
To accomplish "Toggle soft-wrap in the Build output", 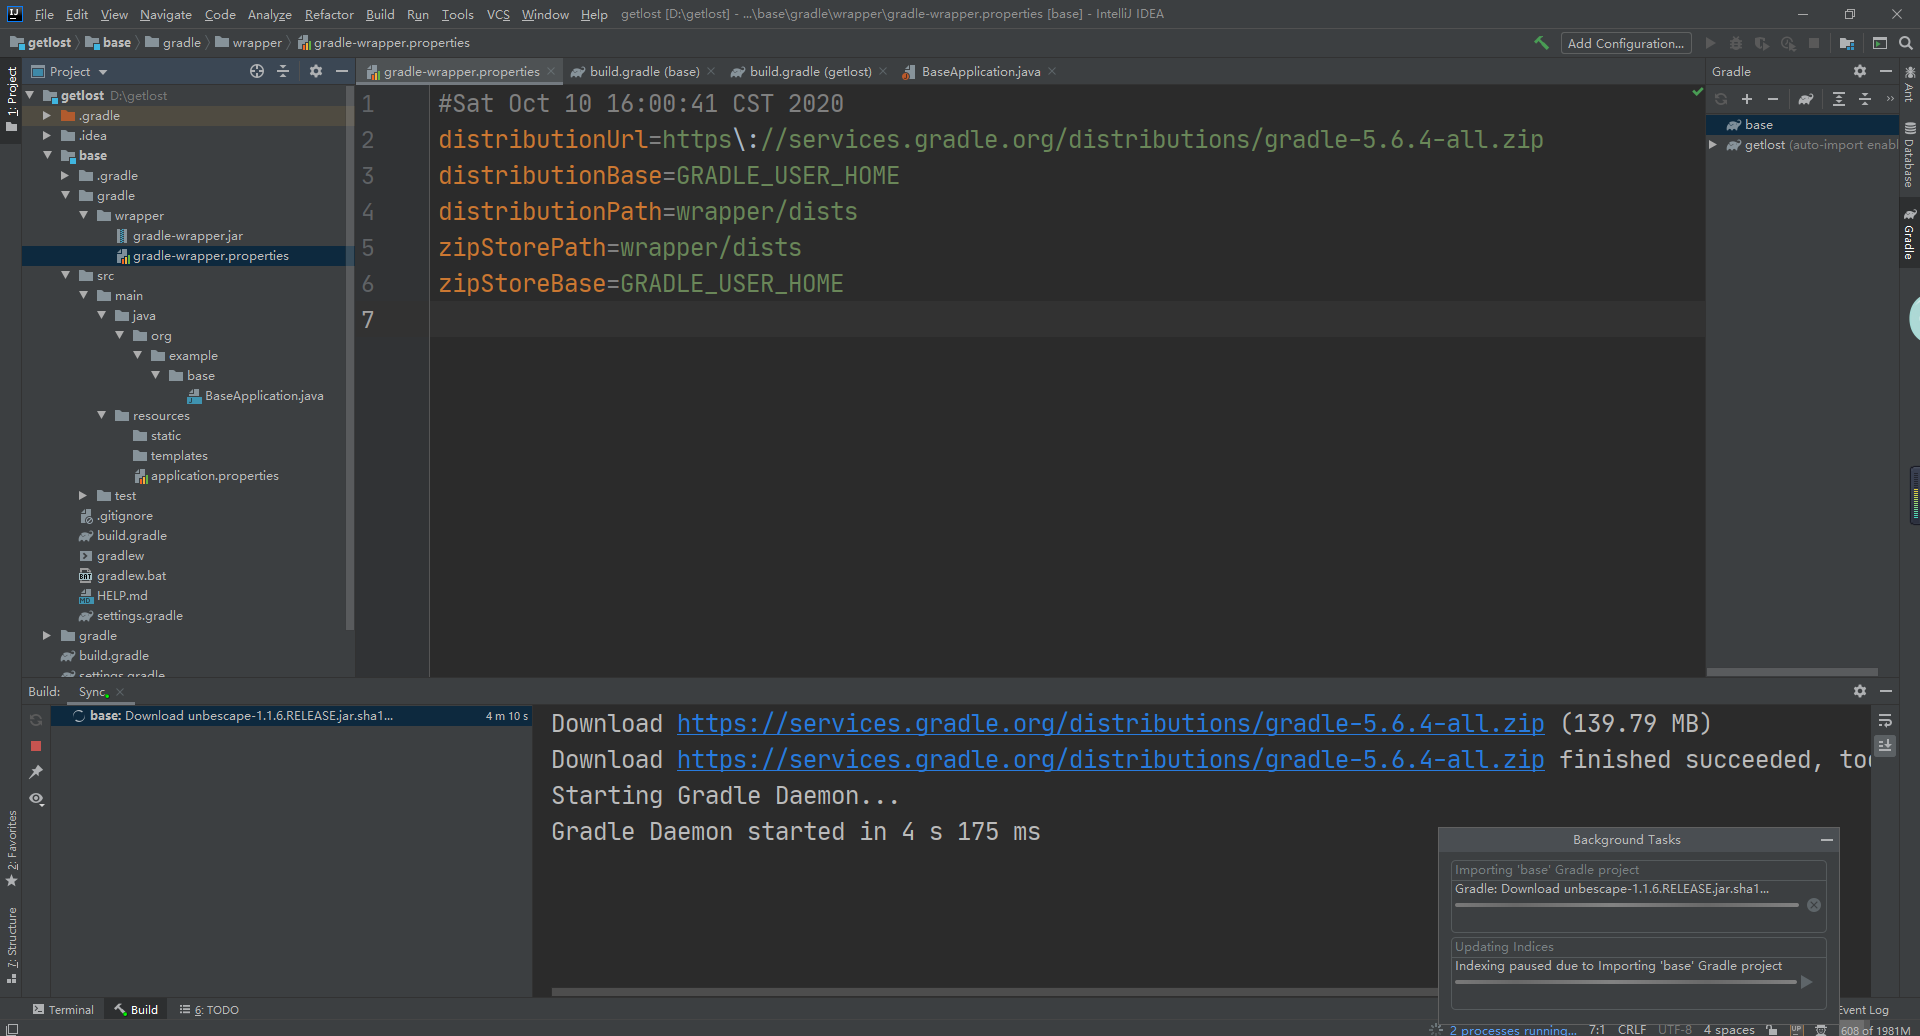I will click(x=1885, y=720).
